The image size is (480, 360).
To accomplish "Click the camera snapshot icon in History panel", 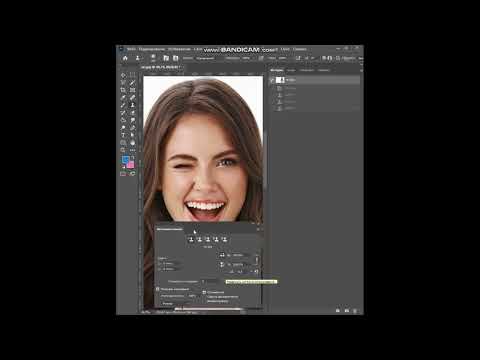I will pyautogui.click(x=347, y=310).
